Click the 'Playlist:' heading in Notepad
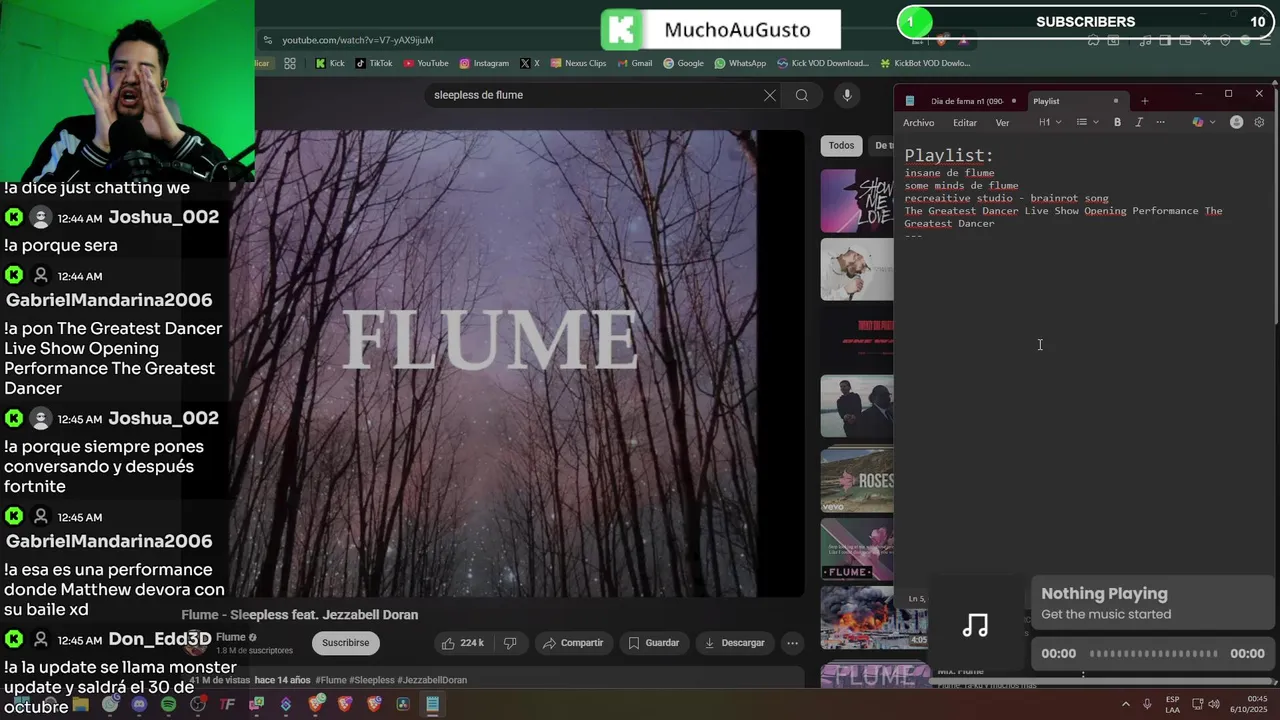This screenshot has height=720, width=1280. 949,155
